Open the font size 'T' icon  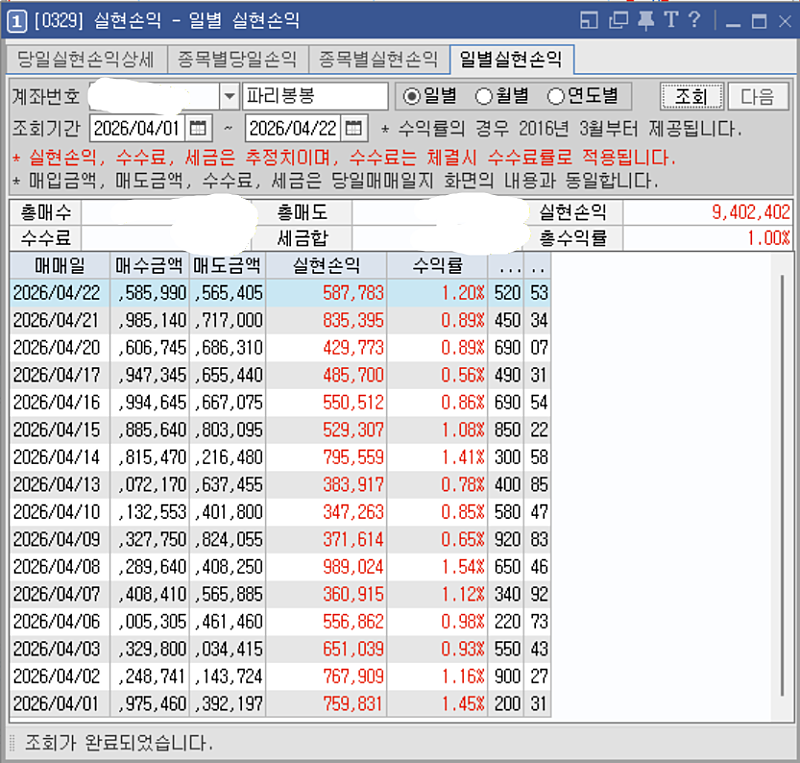[x=670, y=20]
